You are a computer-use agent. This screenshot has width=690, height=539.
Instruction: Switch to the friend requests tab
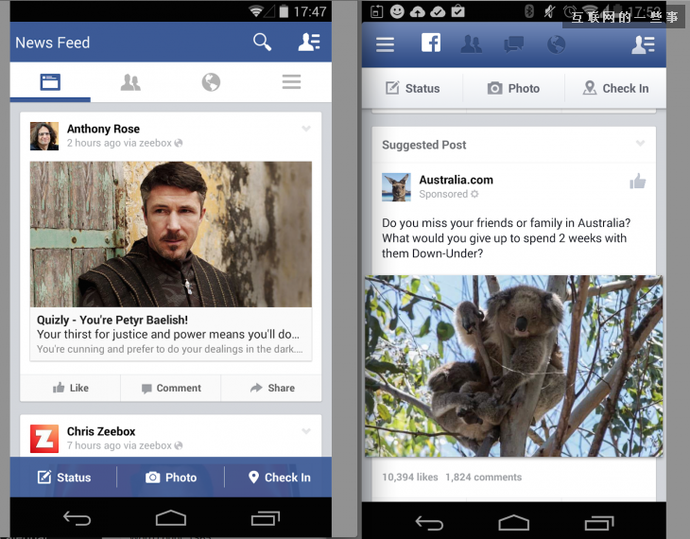point(130,82)
